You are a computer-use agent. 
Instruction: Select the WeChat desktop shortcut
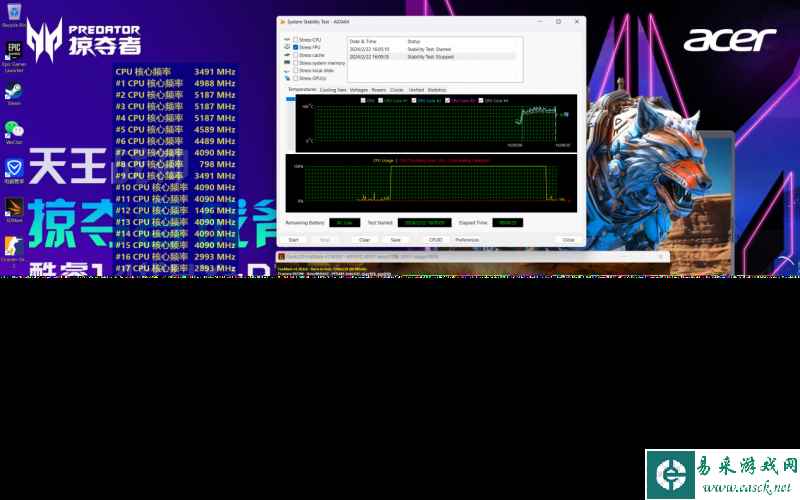click(14, 133)
